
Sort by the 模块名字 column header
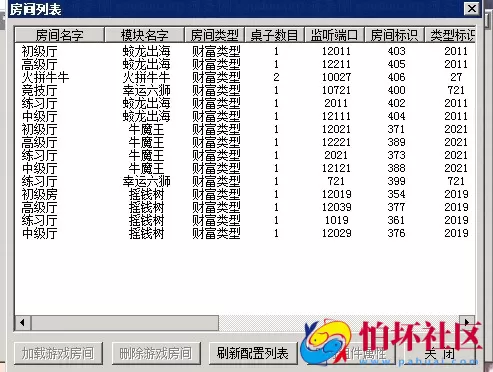(144, 35)
